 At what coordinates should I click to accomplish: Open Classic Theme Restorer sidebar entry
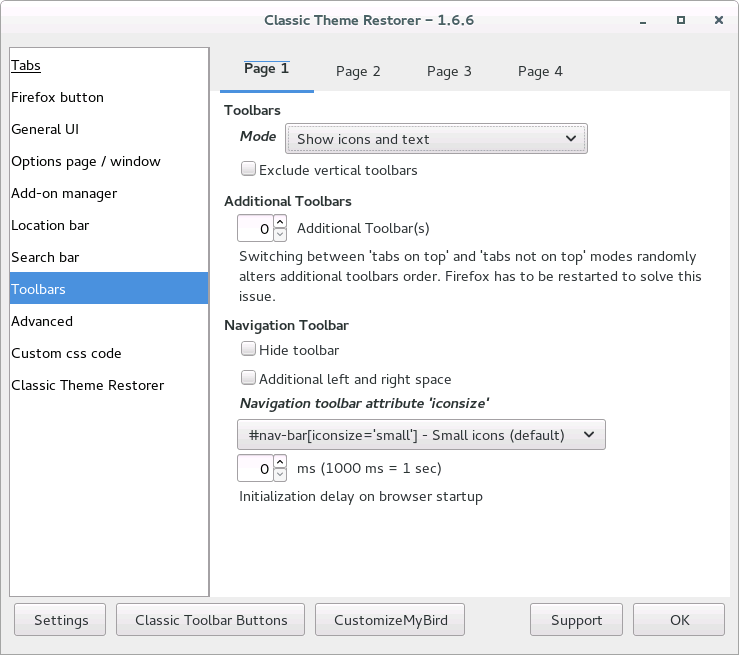[109, 385]
